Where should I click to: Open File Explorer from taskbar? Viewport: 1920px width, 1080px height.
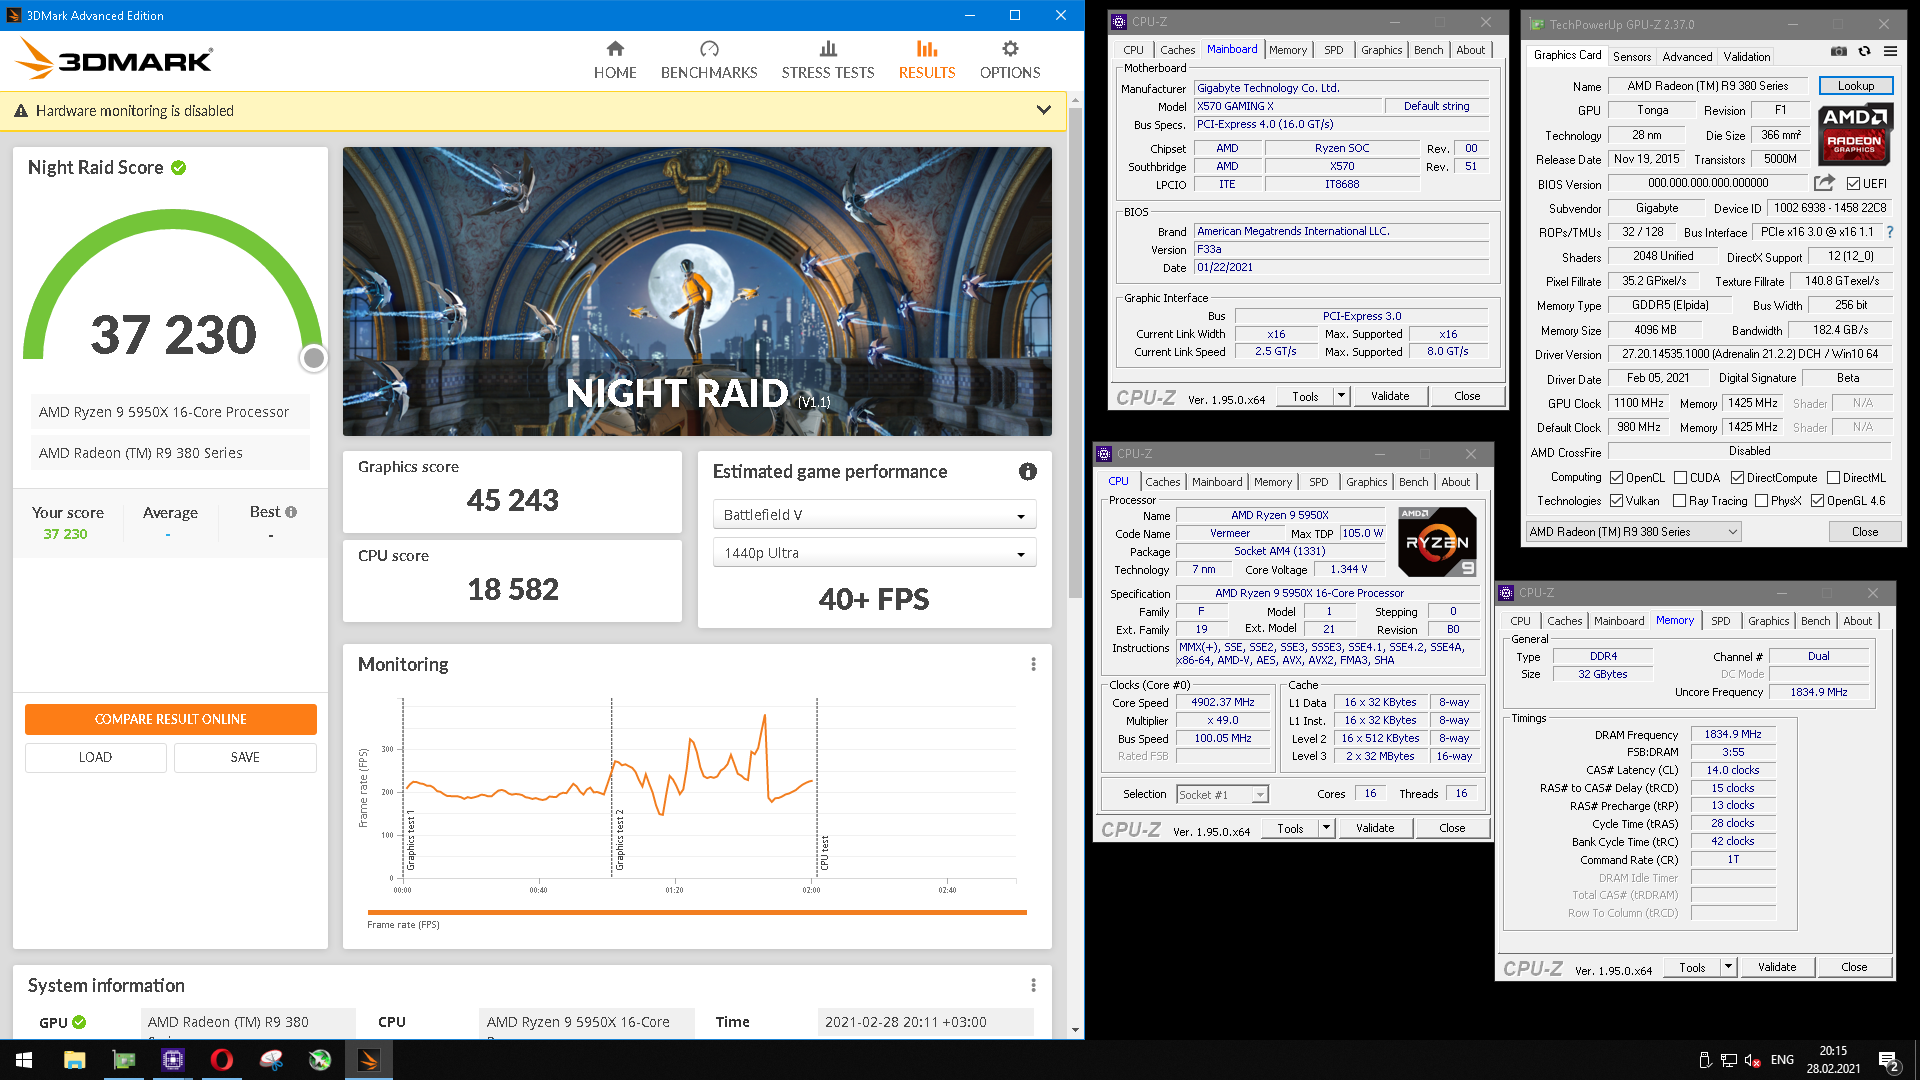[74, 1060]
